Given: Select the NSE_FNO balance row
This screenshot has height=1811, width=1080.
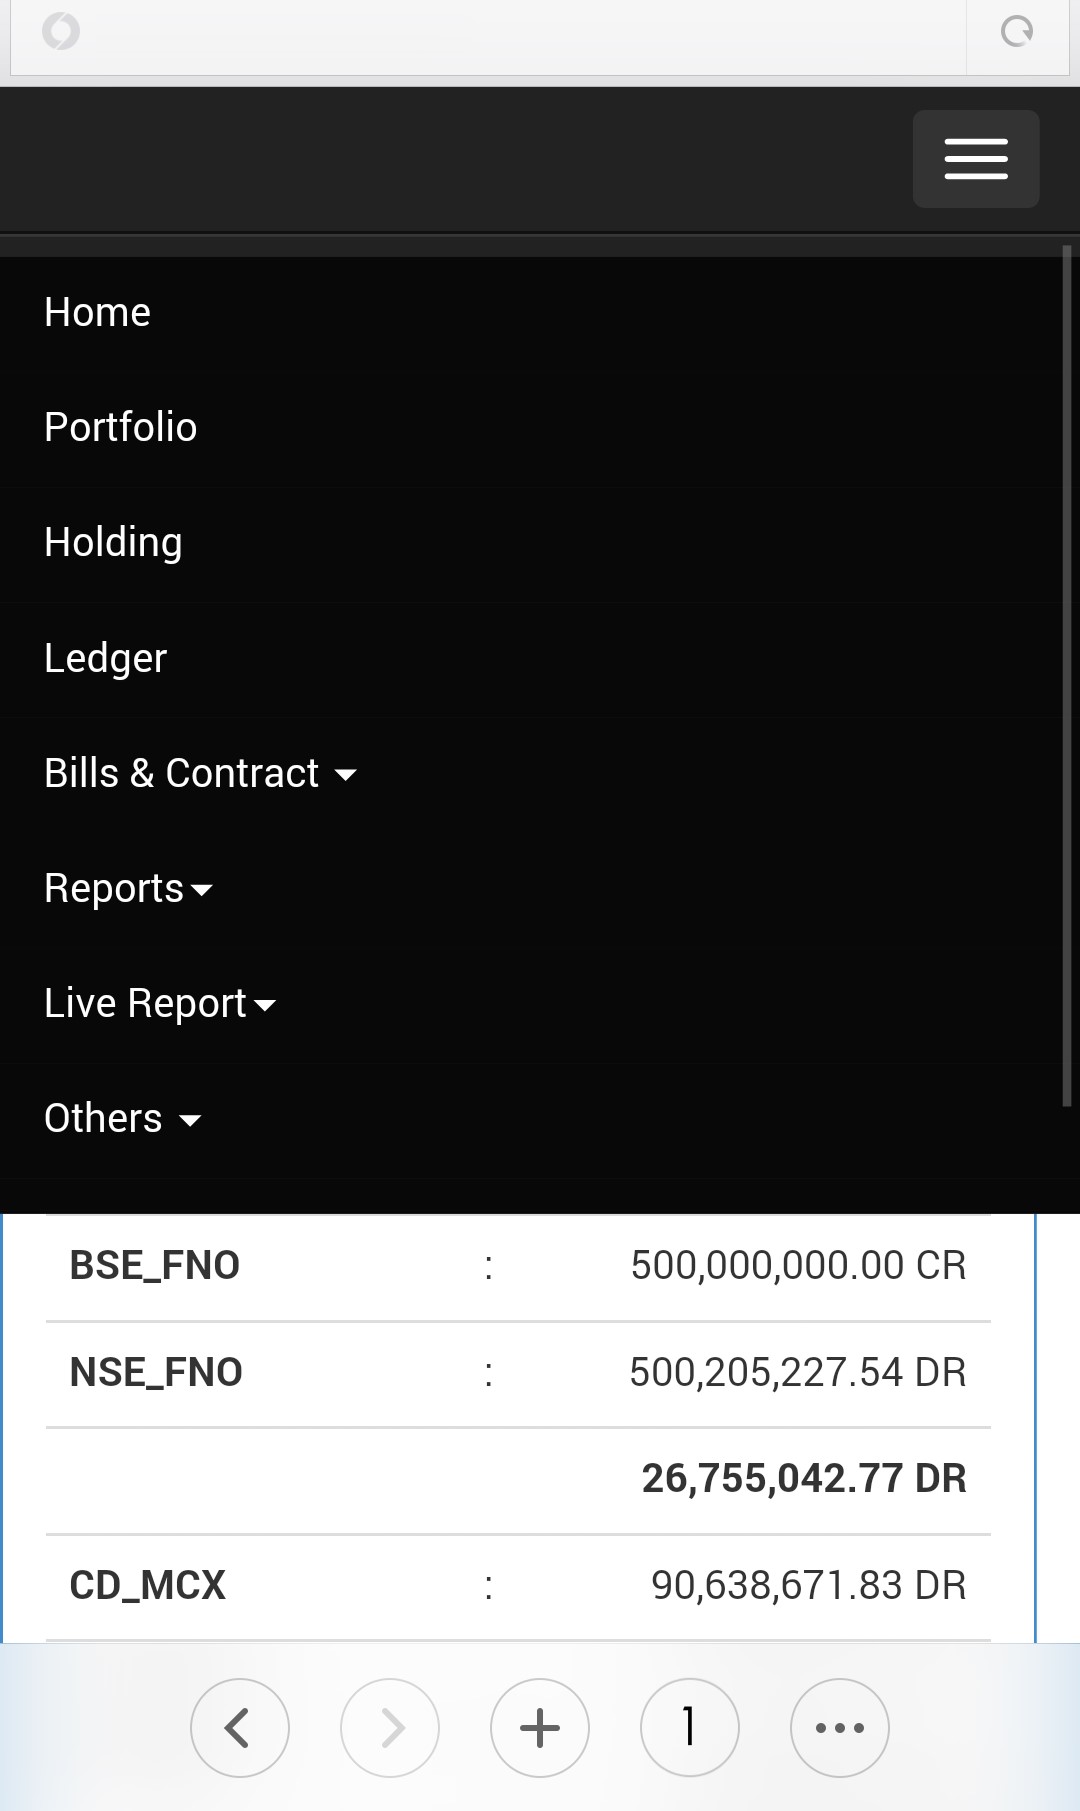Looking at the screenshot, I should (518, 1373).
